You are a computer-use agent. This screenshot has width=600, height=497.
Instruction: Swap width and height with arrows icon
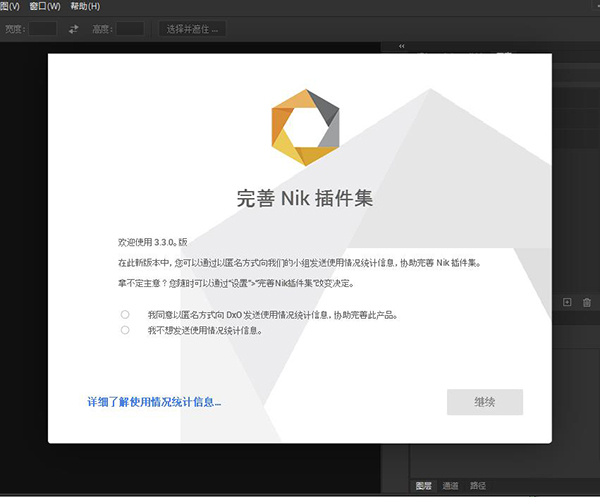click(x=73, y=29)
